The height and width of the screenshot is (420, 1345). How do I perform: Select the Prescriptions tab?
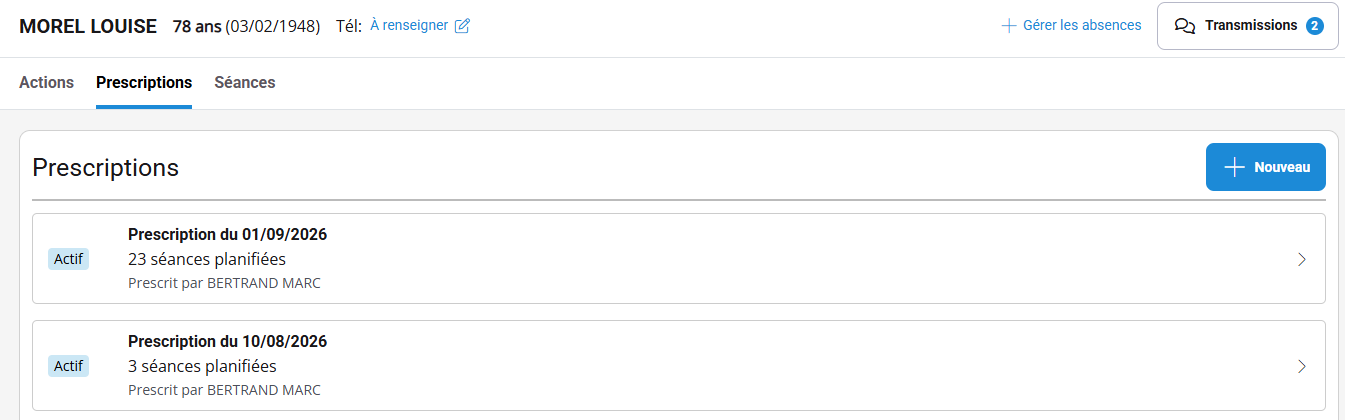tap(144, 82)
